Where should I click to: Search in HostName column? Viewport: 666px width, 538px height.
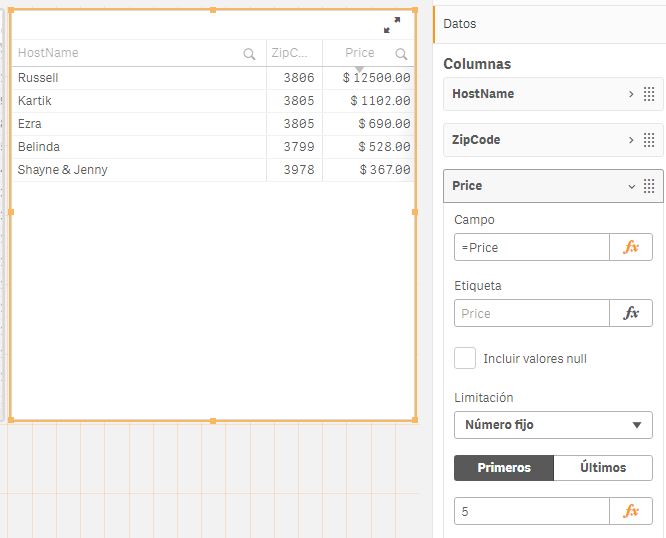(249, 54)
